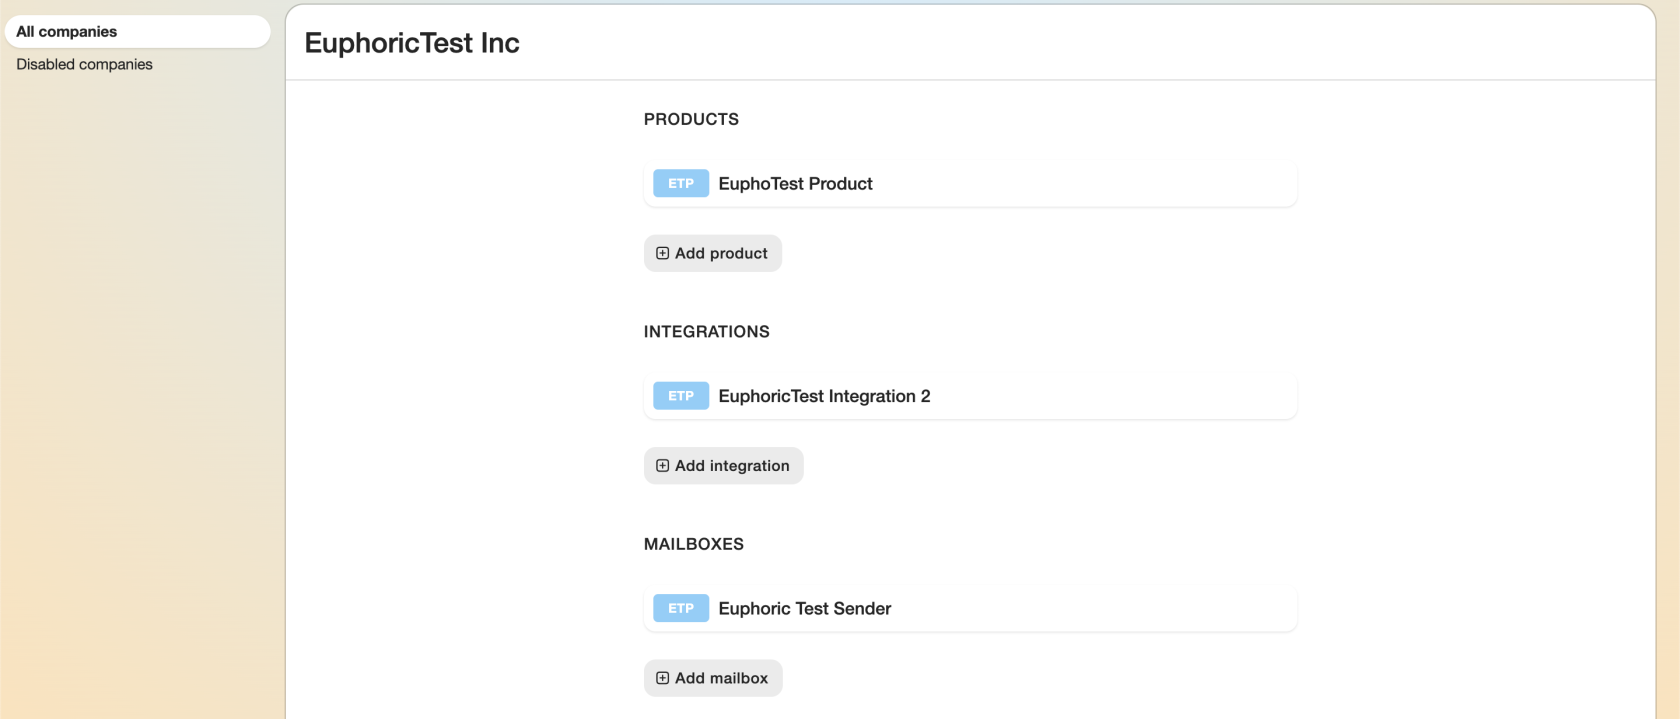Click the ETP badge beside EuphoricTest Integration 2
This screenshot has width=1680, height=719.
pos(681,396)
